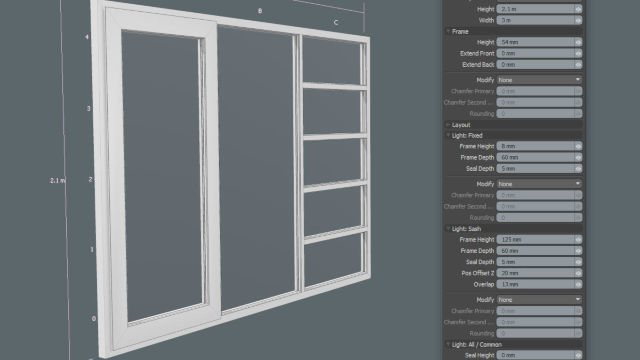640x360 pixels.
Task: Click the stepper icon on Light: Fixed Frame Depth
Action: pos(578,157)
